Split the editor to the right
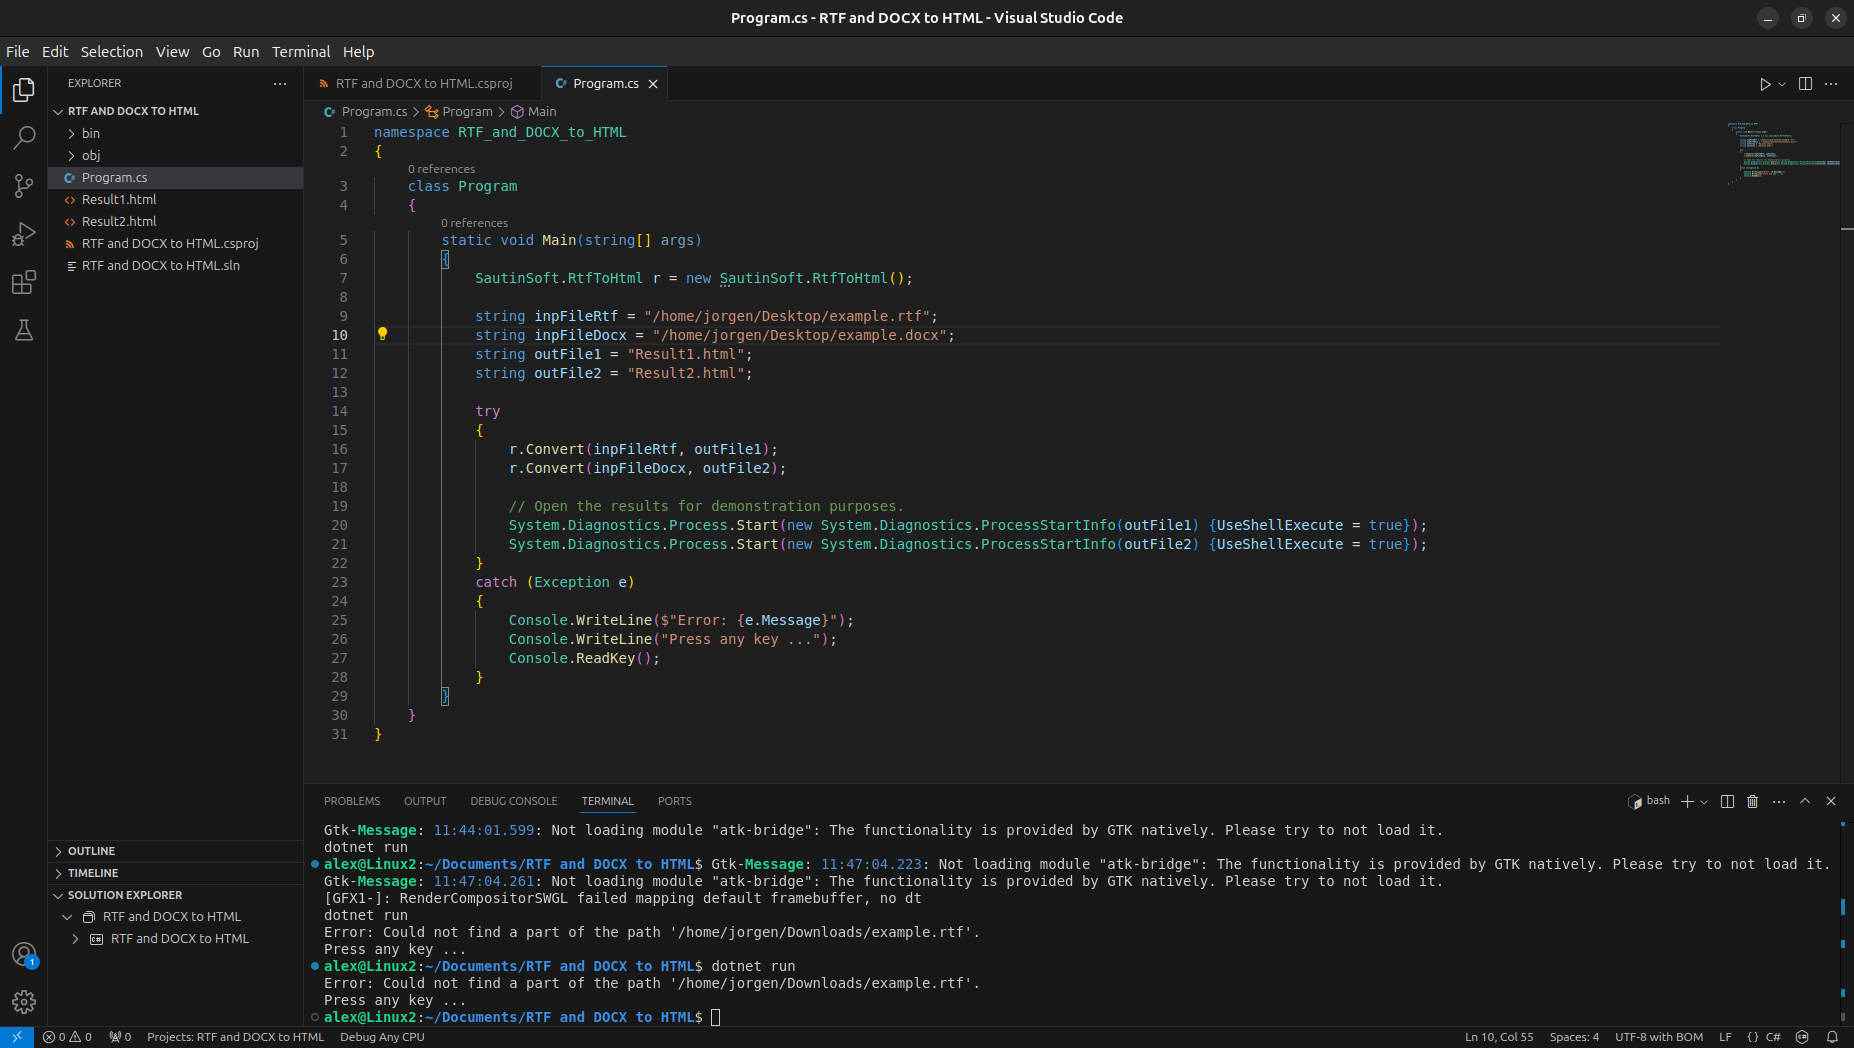This screenshot has height=1048, width=1854. (1805, 84)
